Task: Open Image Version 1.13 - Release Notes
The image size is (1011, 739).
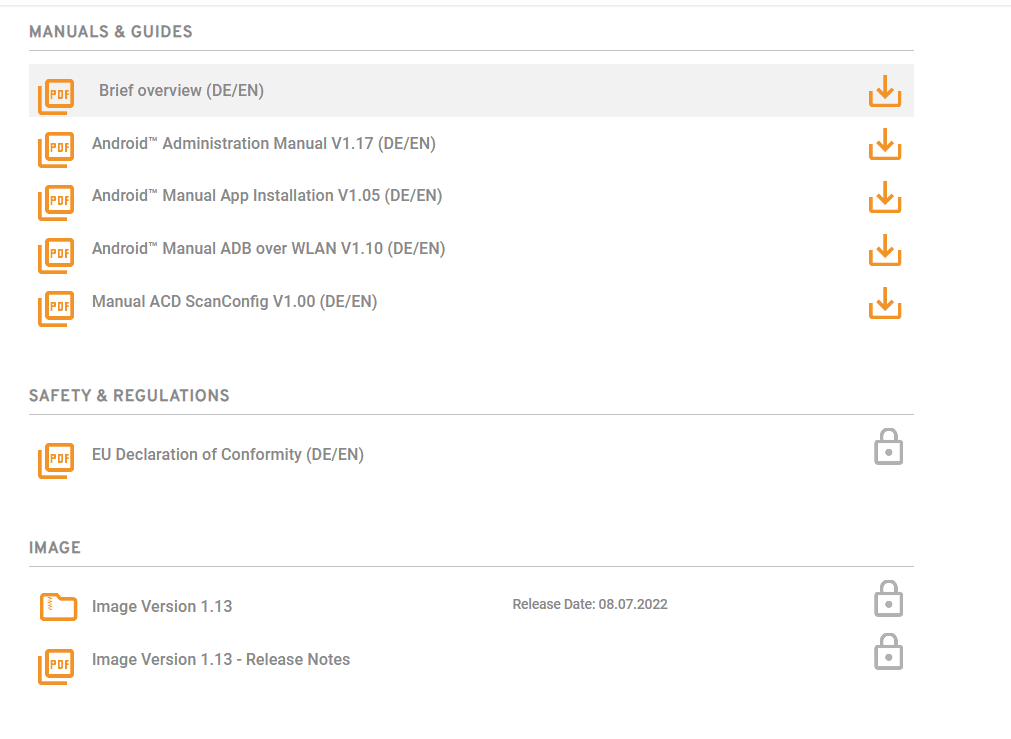Action: click(x=221, y=659)
